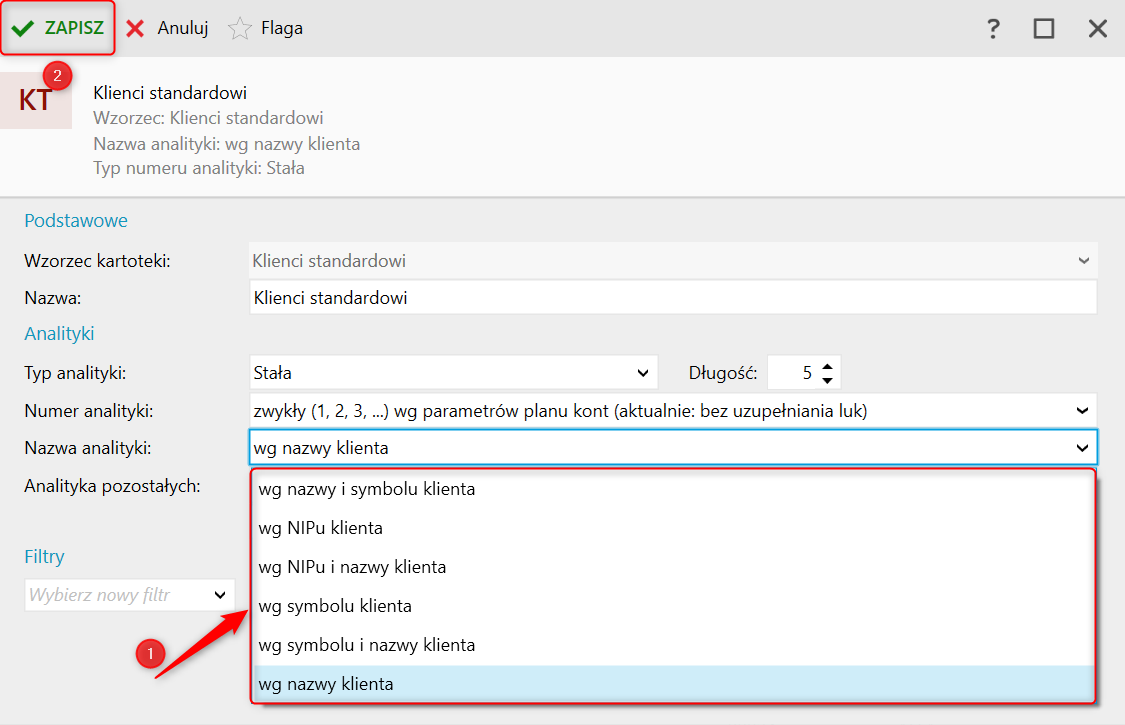Choose 'wg symbolu i nazwy klienta'
This screenshot has width=1125, height=725.
(366, 645)
